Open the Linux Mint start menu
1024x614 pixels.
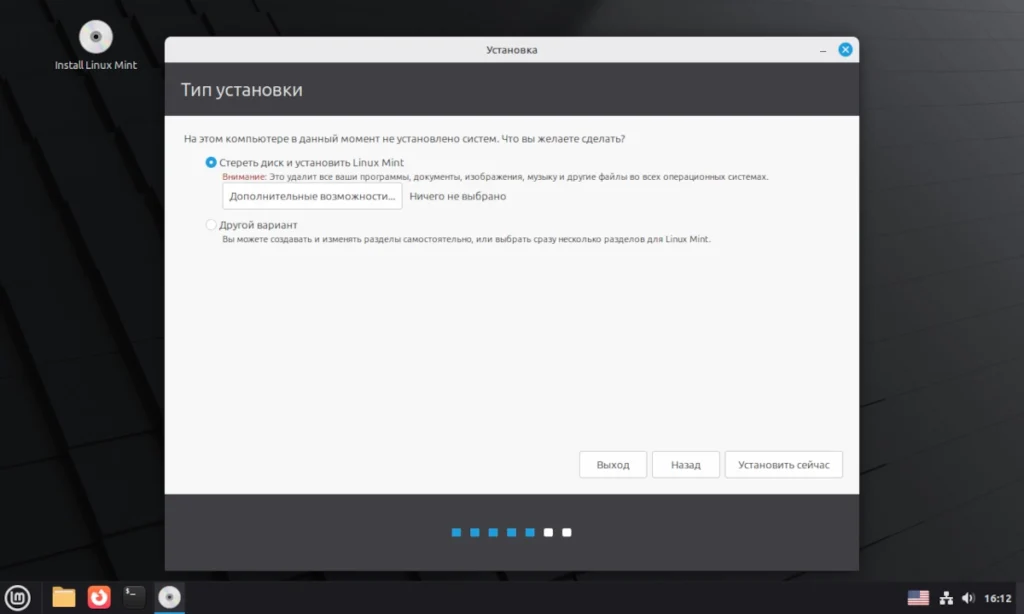pyautogui.click(x=18, y=598)
